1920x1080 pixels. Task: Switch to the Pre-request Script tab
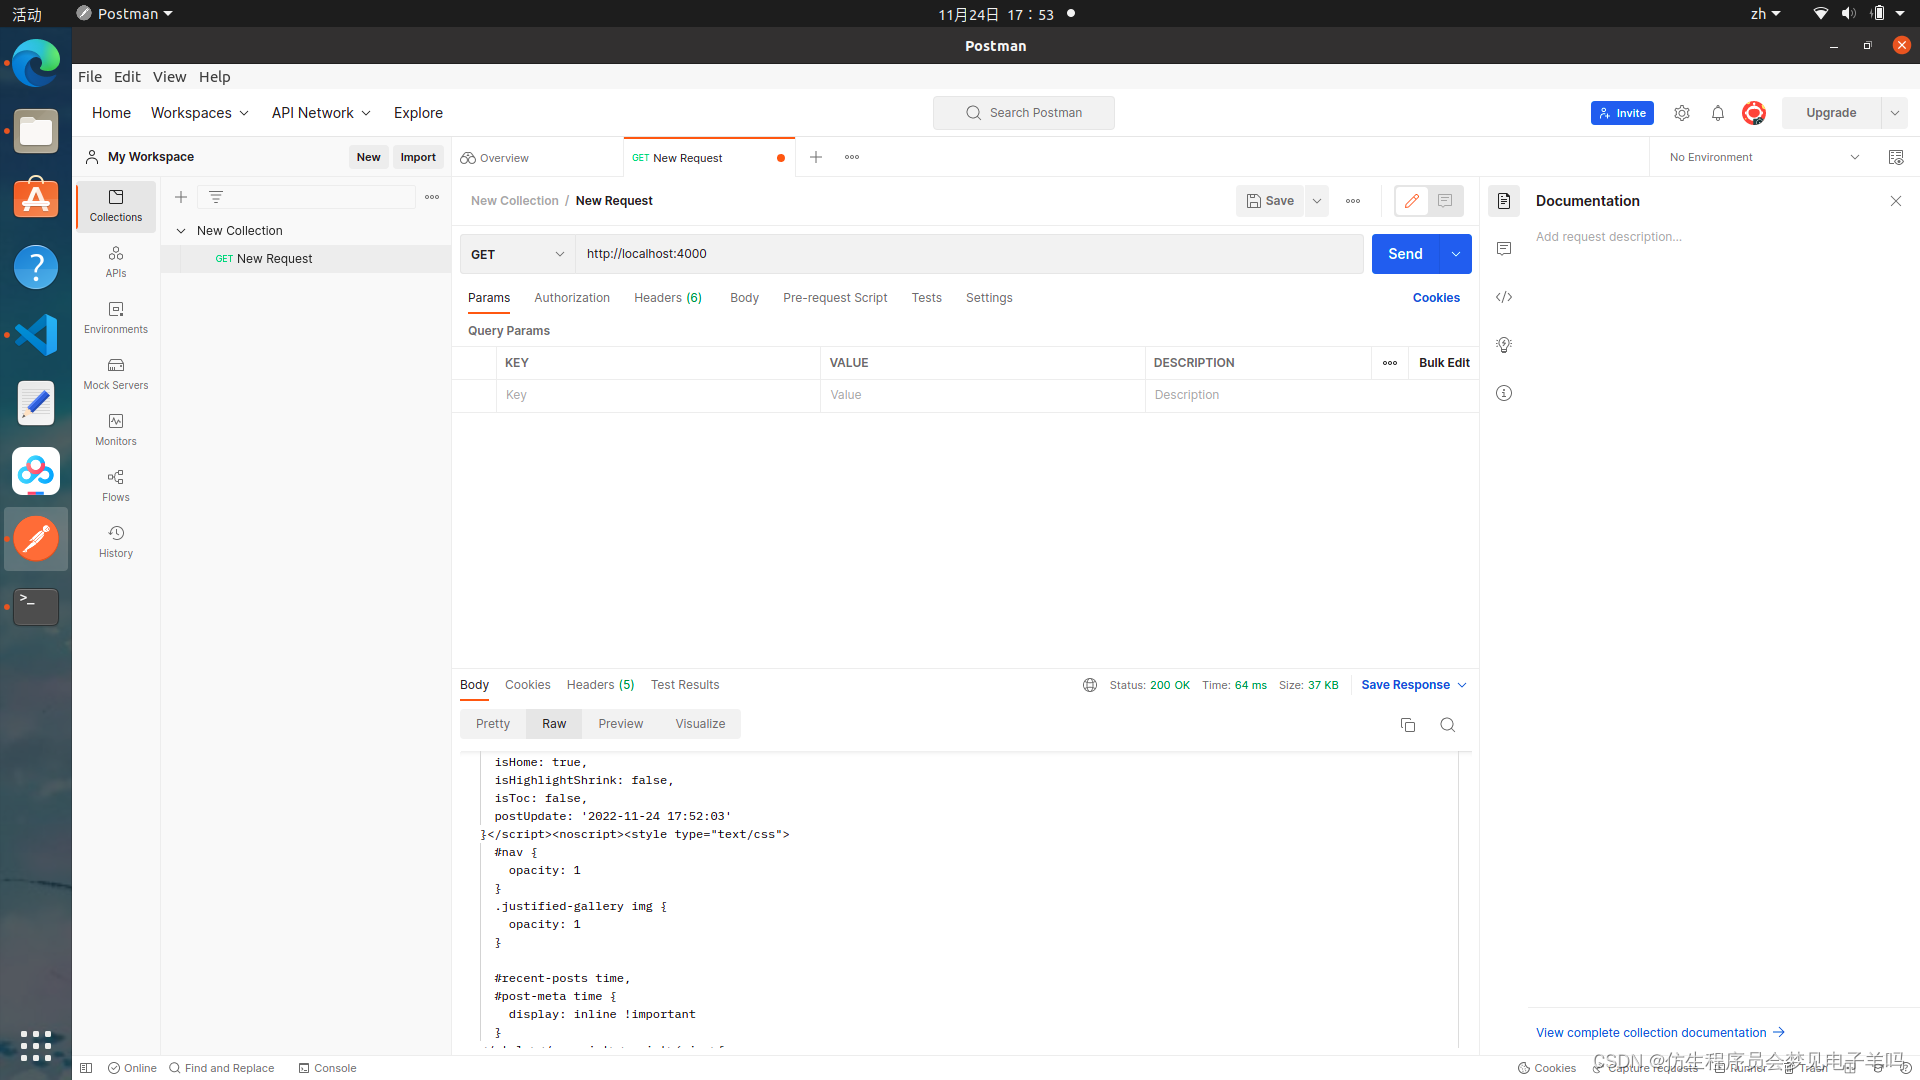tap(835, 298)
